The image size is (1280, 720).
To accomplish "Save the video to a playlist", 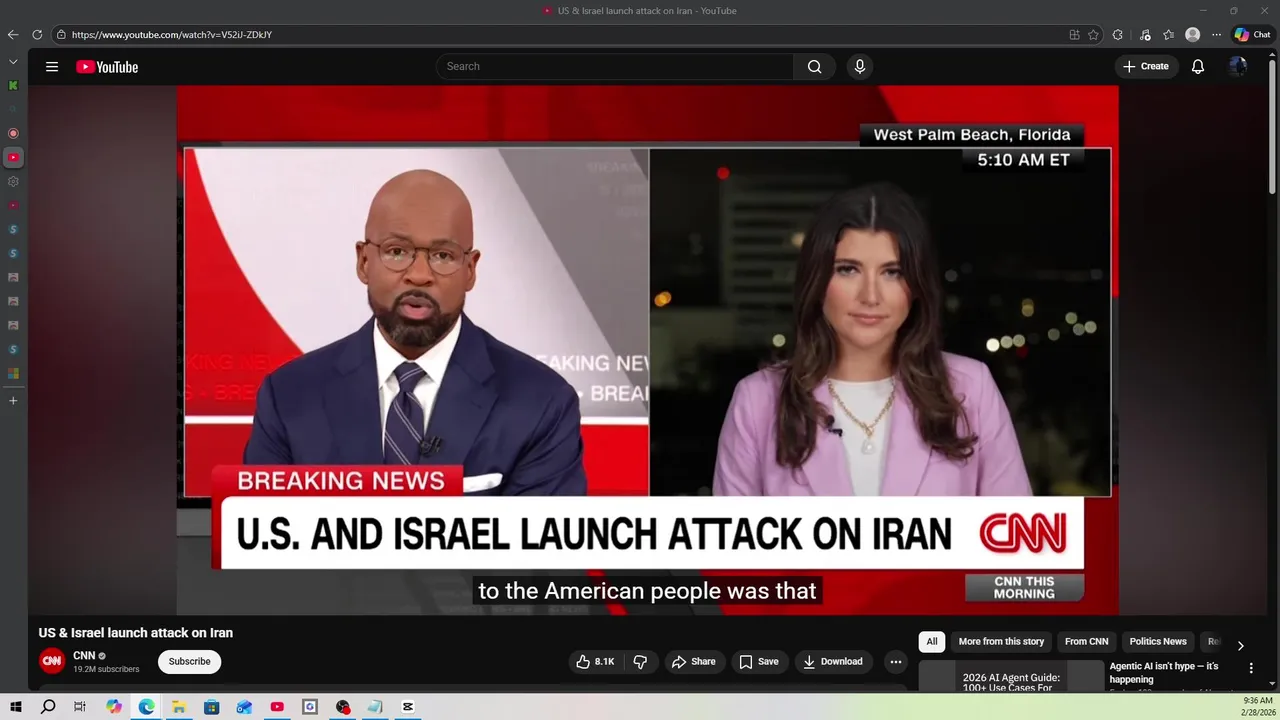I will pos(759,662).
